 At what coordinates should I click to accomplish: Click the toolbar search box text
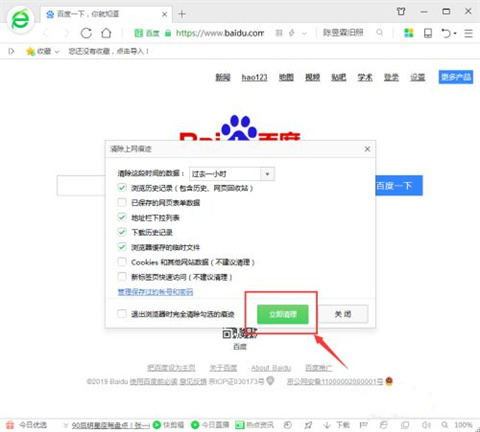(343, 33)
